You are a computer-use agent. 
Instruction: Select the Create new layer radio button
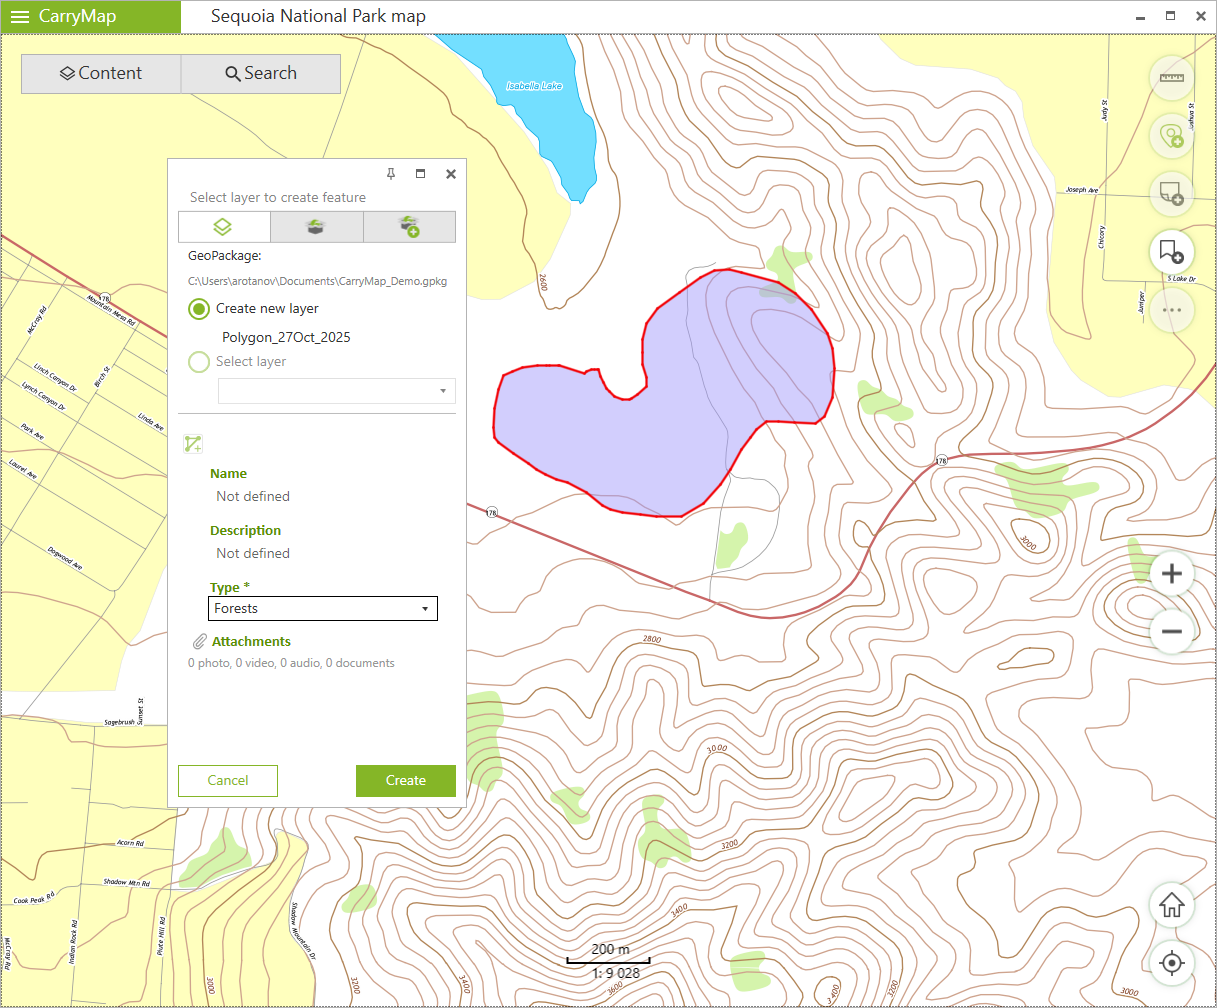(x=199, y=309)
